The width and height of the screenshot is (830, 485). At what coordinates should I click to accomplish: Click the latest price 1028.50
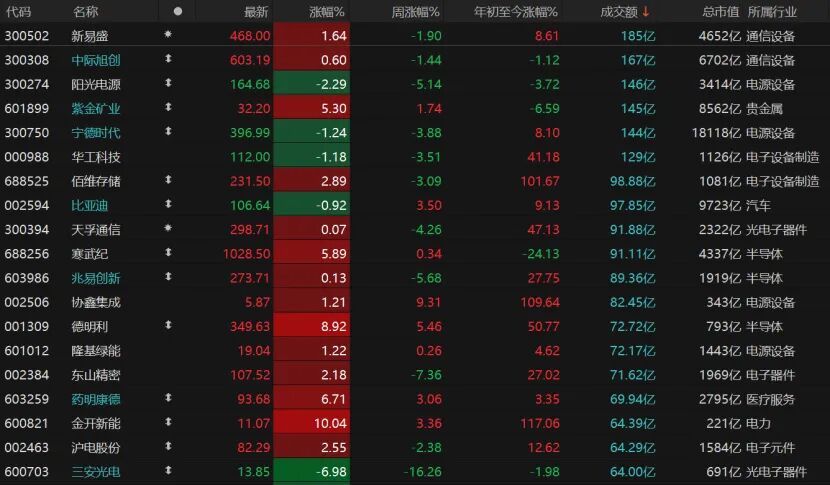coord(246,254)
